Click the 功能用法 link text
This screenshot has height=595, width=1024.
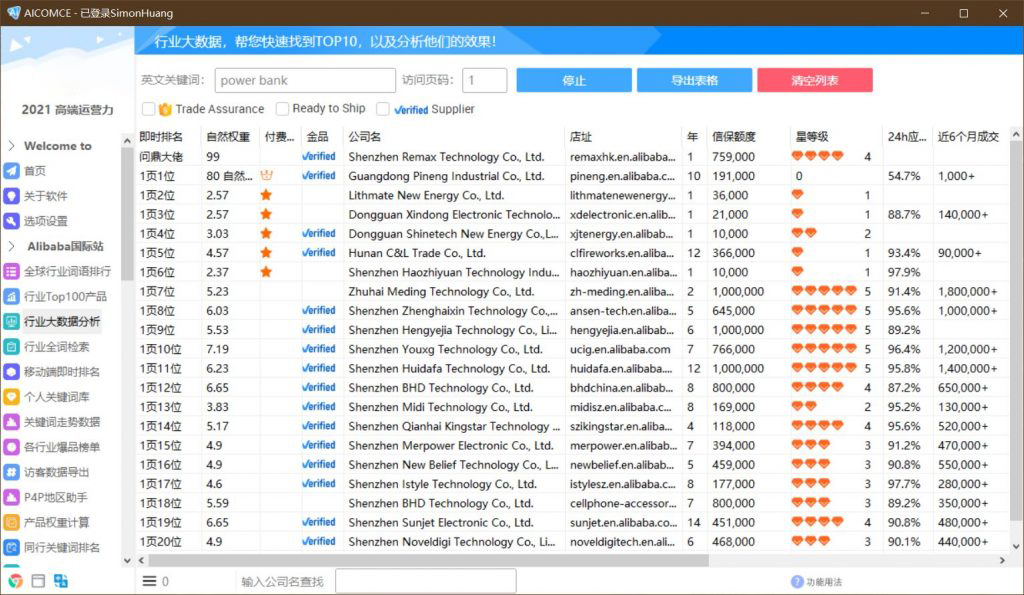click(824, 582)
